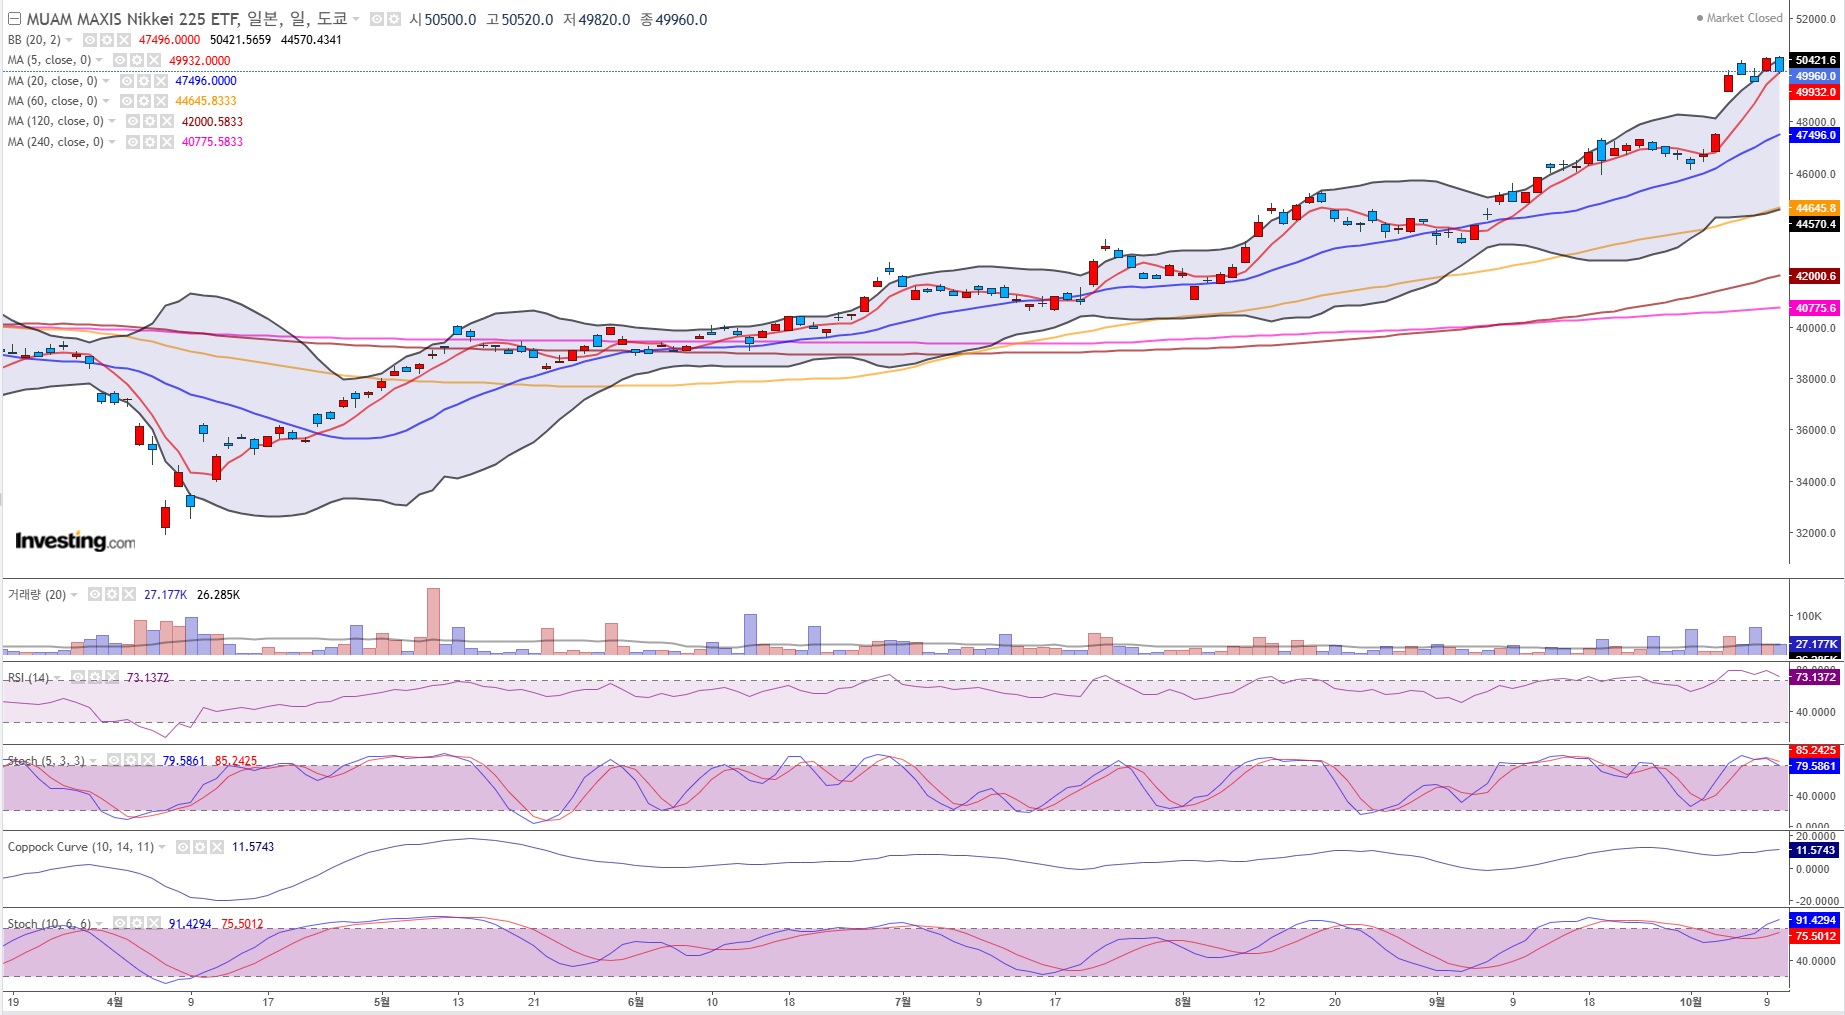Viewport: 1845px width, 1015px height.
Task: Delete the MA (60, close, 0) indicator
Action: click(160, 101)
